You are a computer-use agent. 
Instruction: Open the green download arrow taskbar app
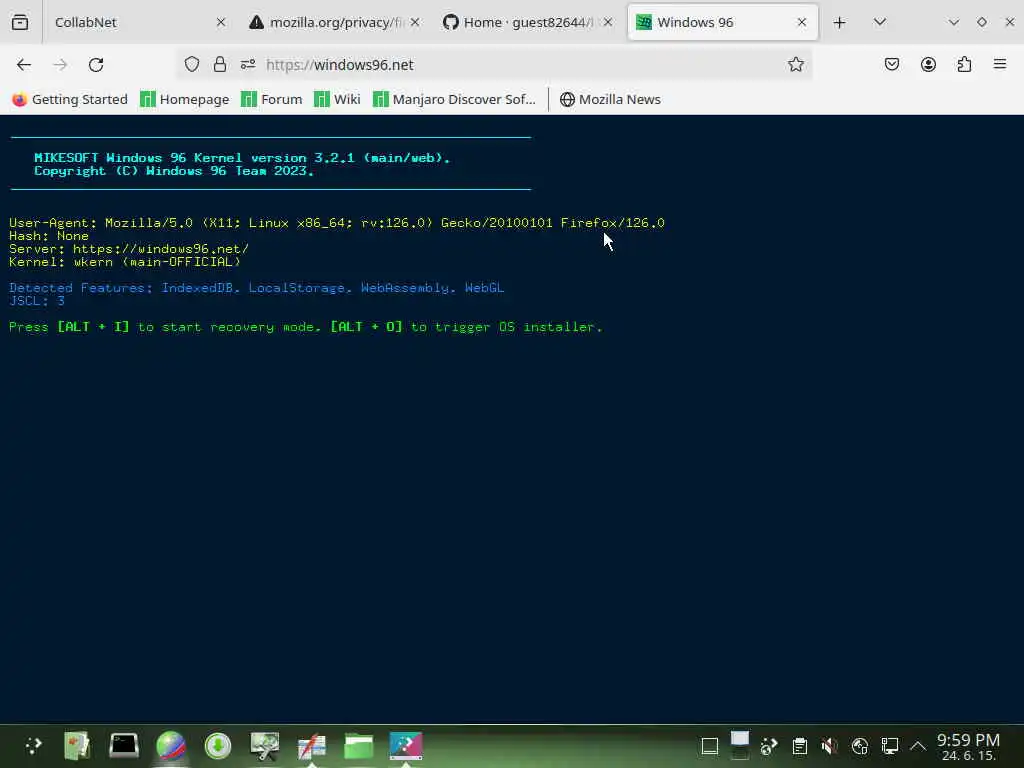pos(217,746)
